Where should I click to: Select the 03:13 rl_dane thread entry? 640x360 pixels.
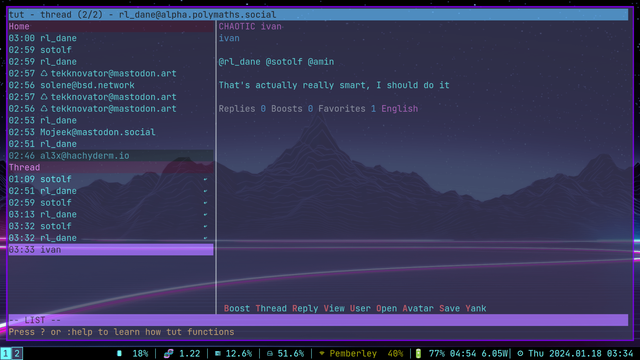click(111, 214)
